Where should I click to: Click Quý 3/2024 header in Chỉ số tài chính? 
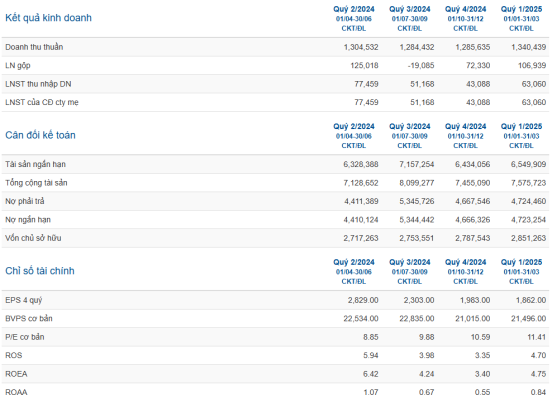[409, 262]
